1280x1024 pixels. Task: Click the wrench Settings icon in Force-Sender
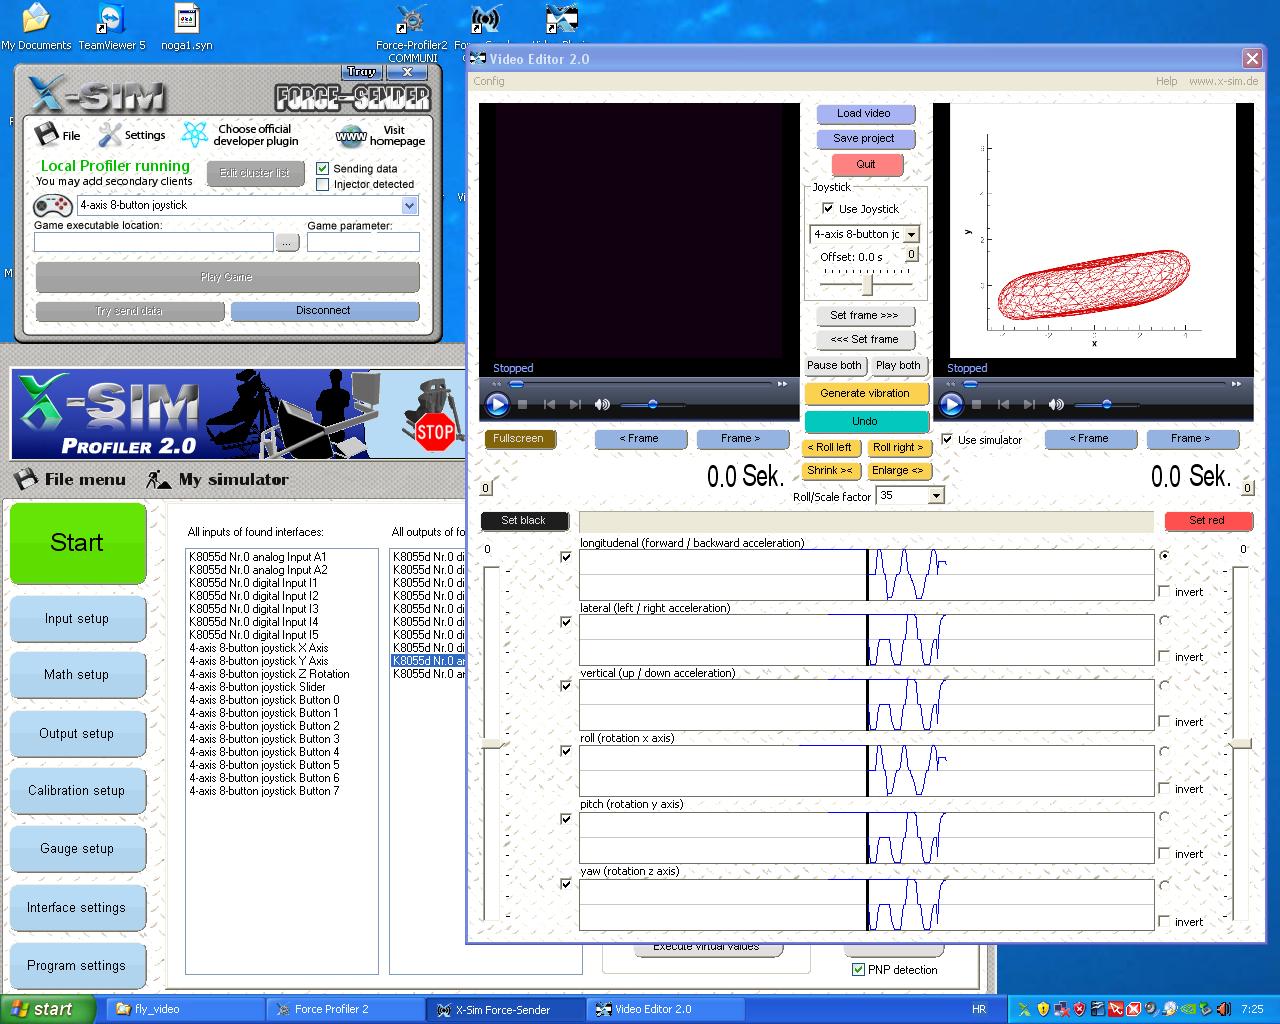tap(110, 134)
